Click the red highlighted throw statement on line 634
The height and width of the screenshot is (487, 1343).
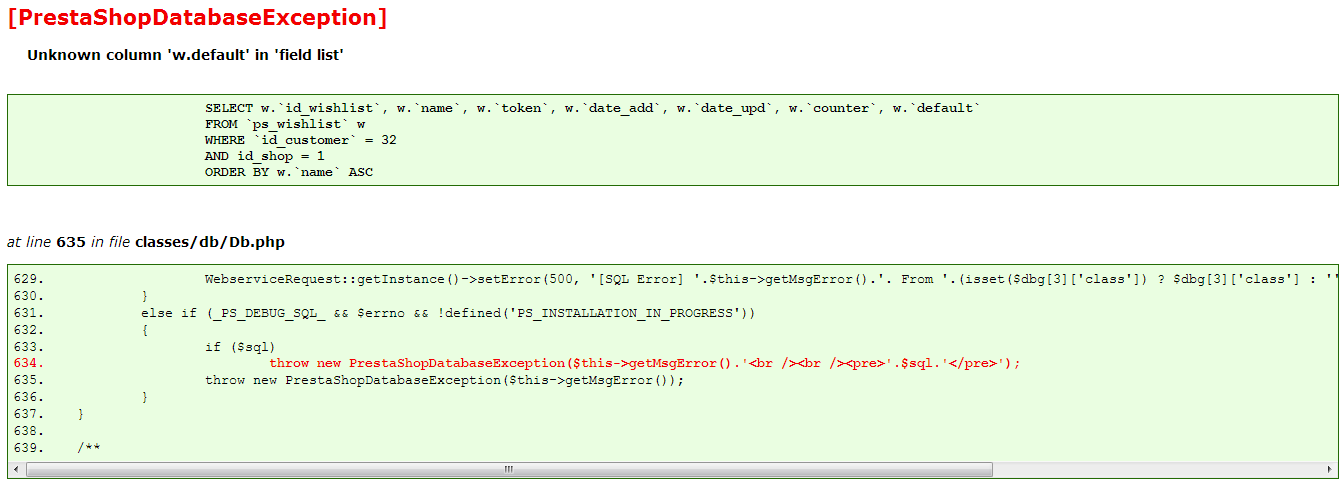pos(645,364)
